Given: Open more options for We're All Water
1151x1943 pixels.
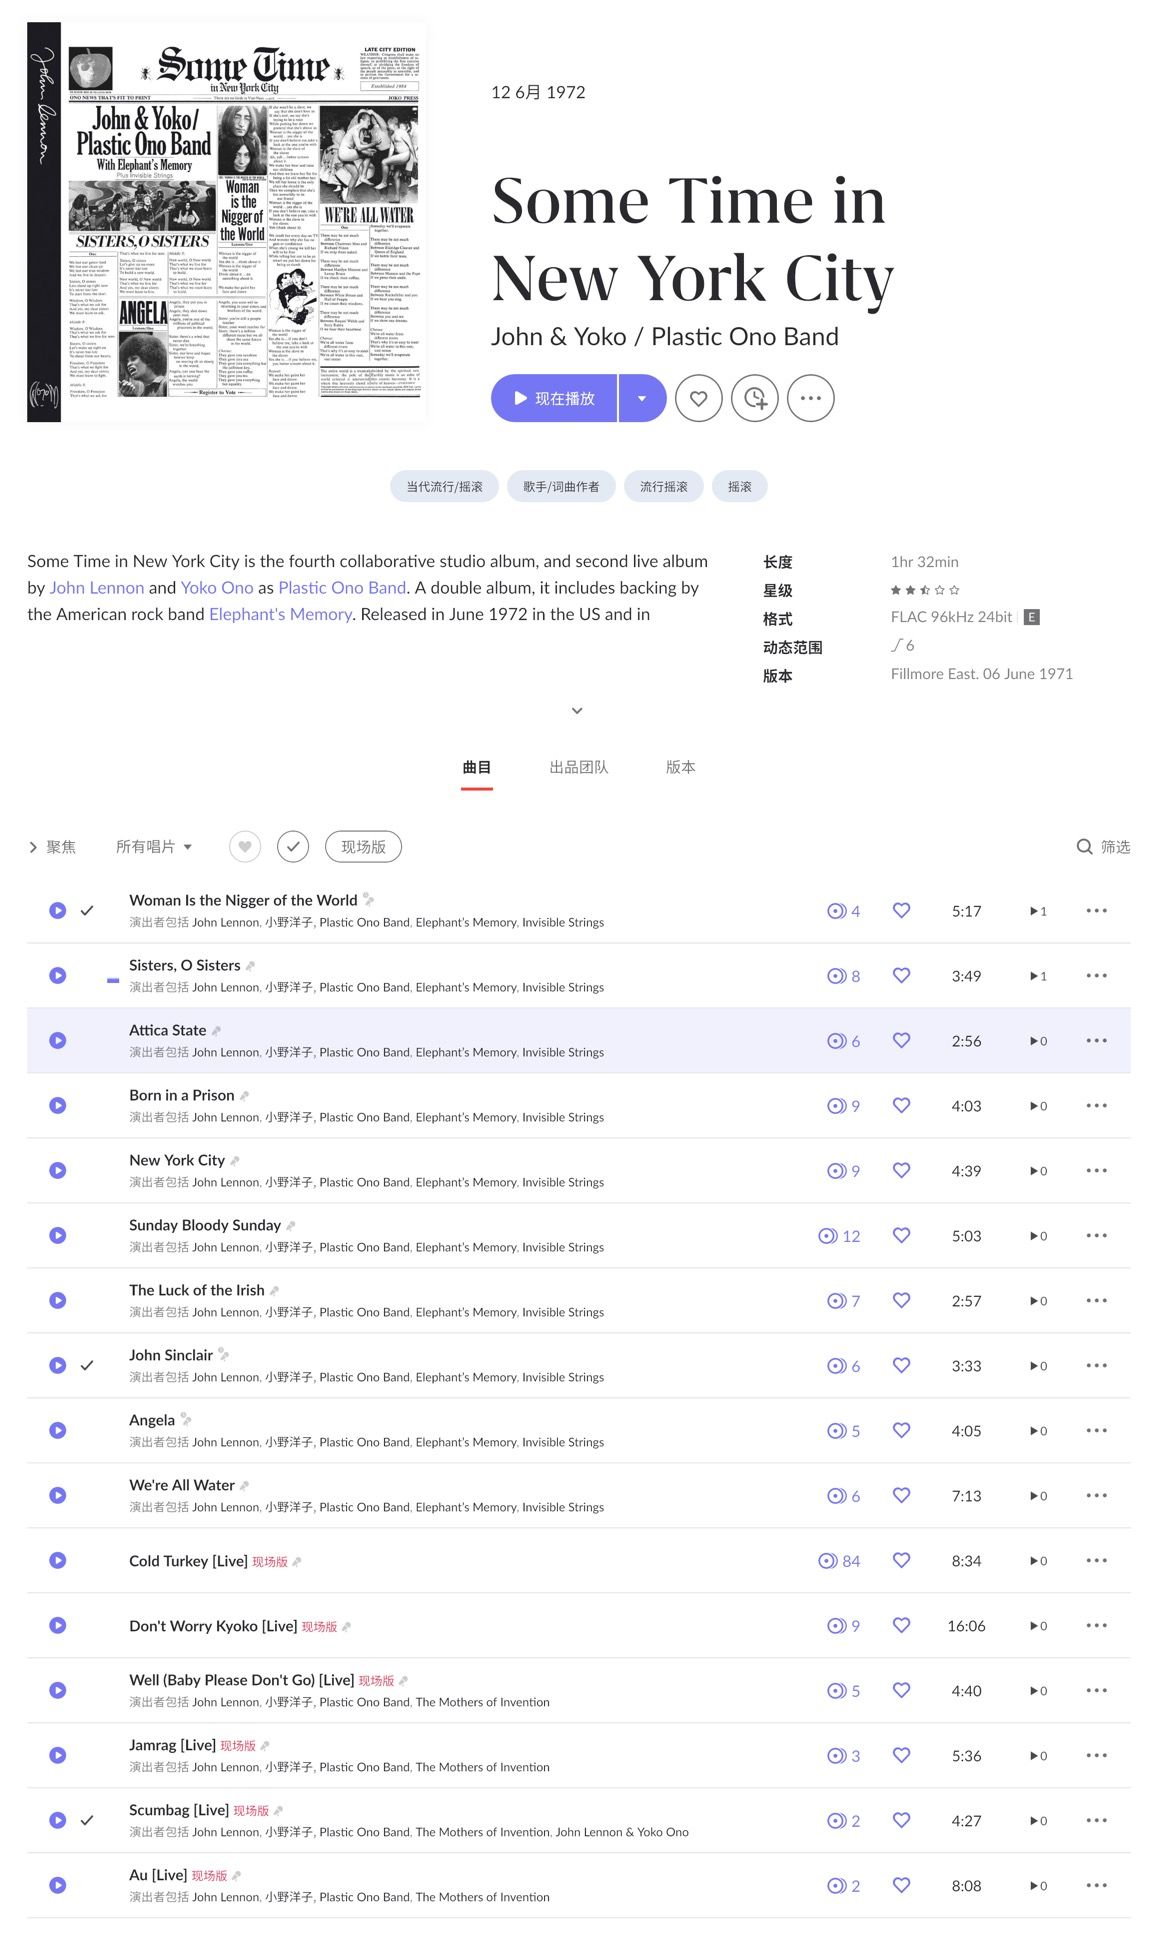Looking at the screenshot, I should pyautogui.click(x=1096, y=1496).
